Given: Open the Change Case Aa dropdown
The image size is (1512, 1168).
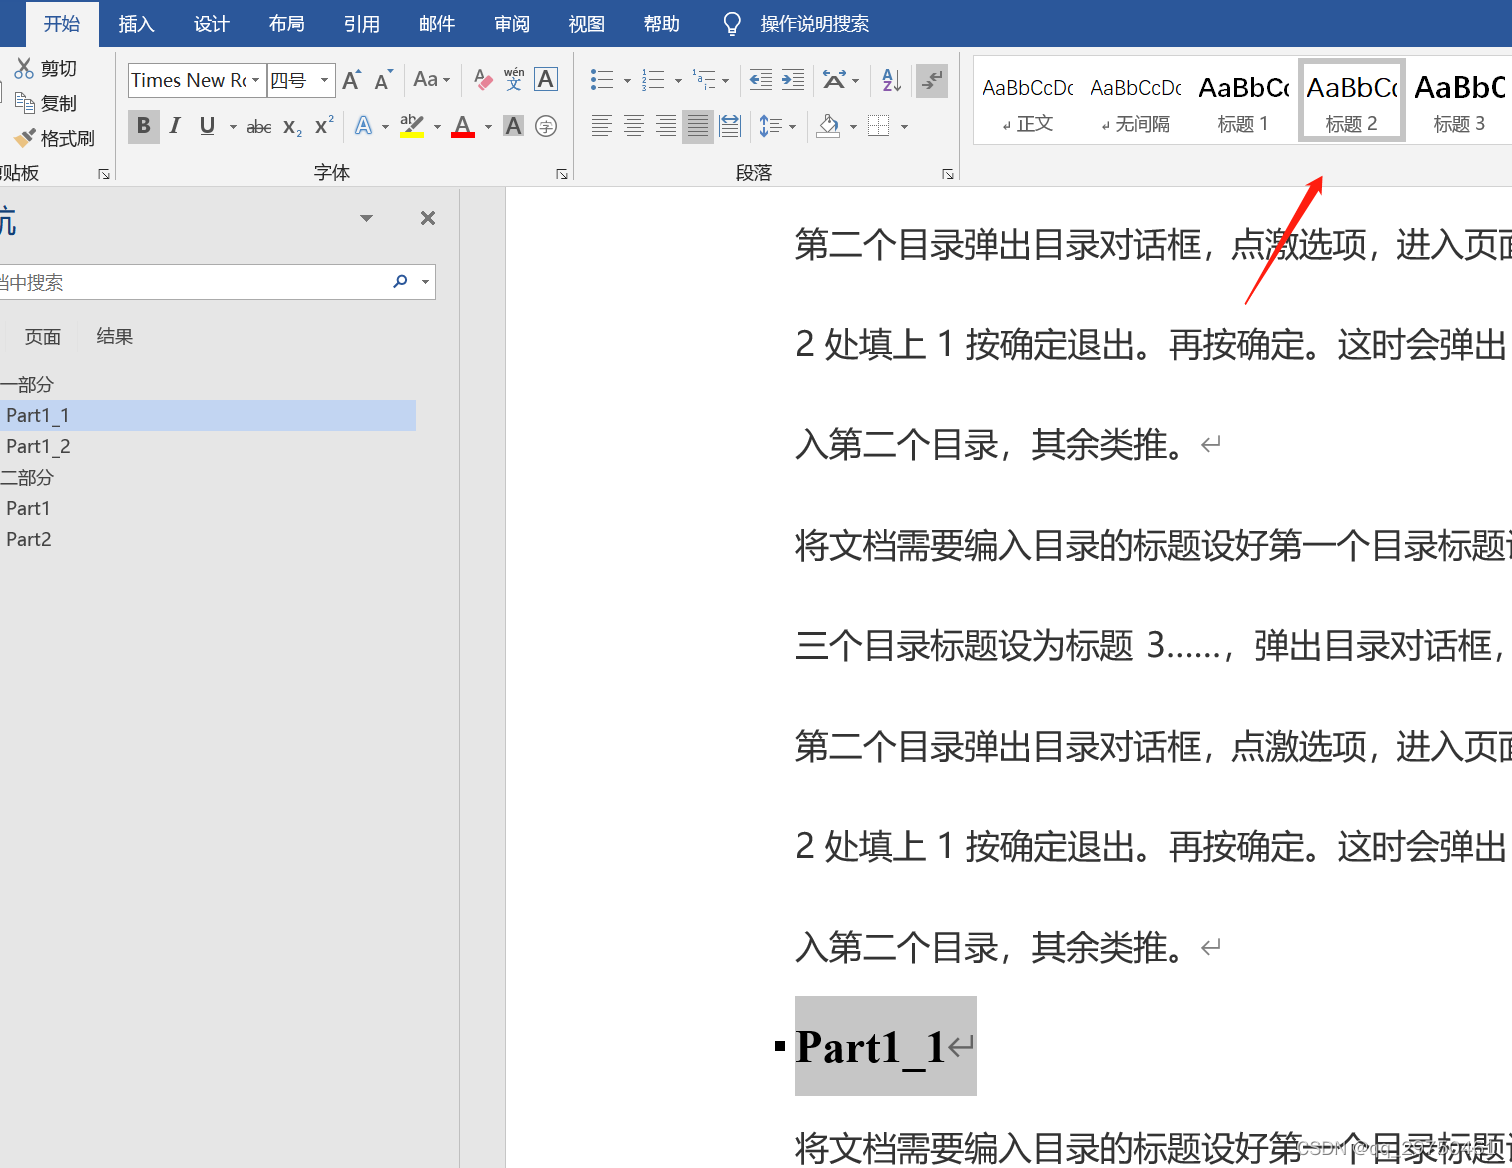Looking at the screenshot, I should coord(432,80).
